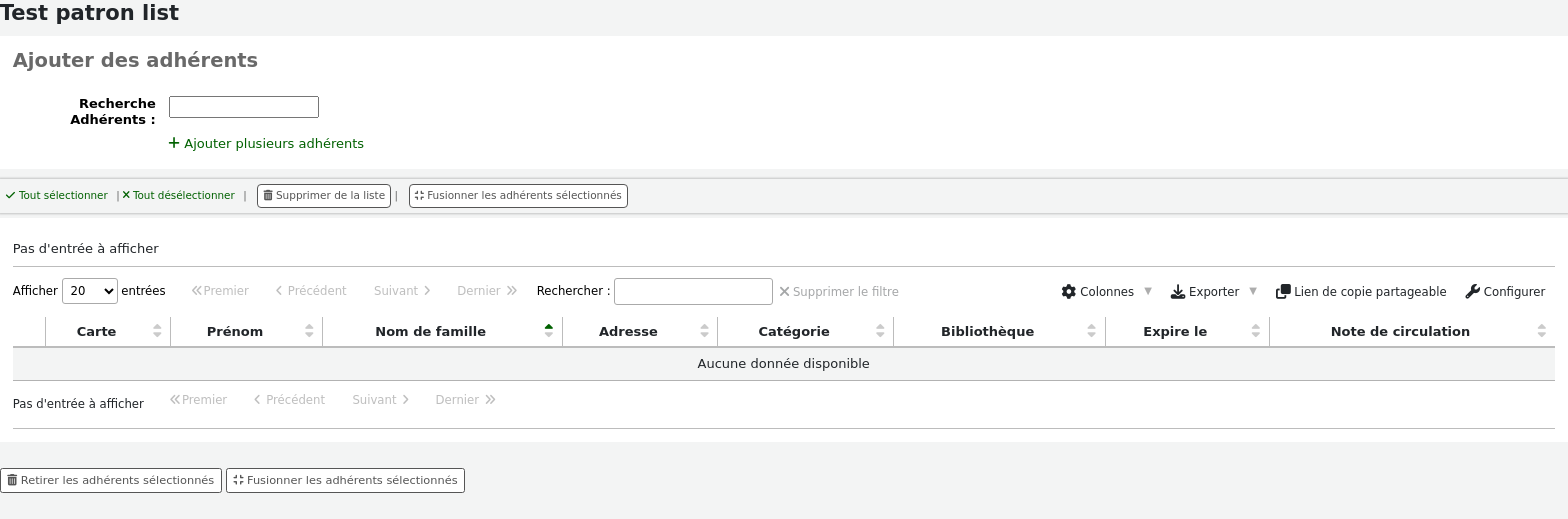Image resolution: width=1568 pixels, height=519 pixels.
Task: Click Suivant in the top pagination
Action: click(402, 291)
